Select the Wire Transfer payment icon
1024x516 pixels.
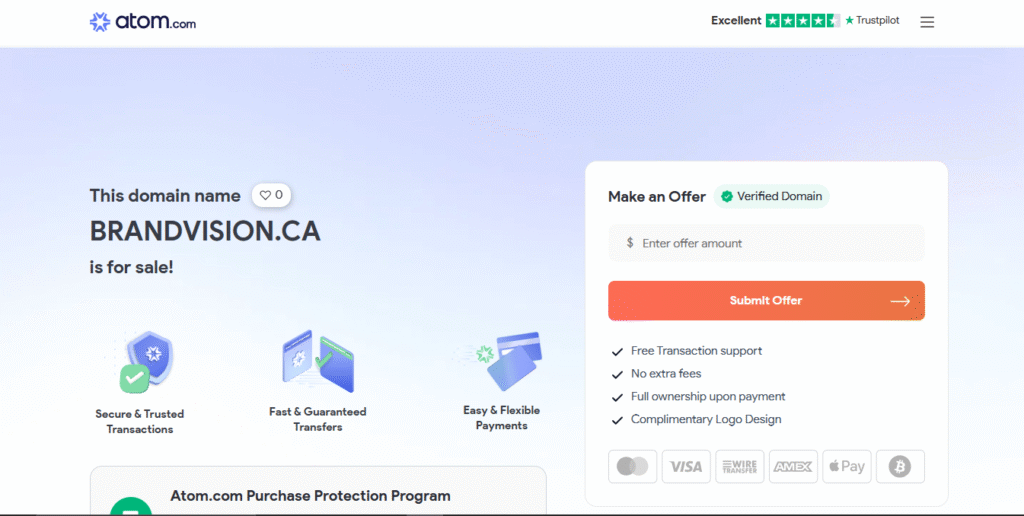click(740, 466)
